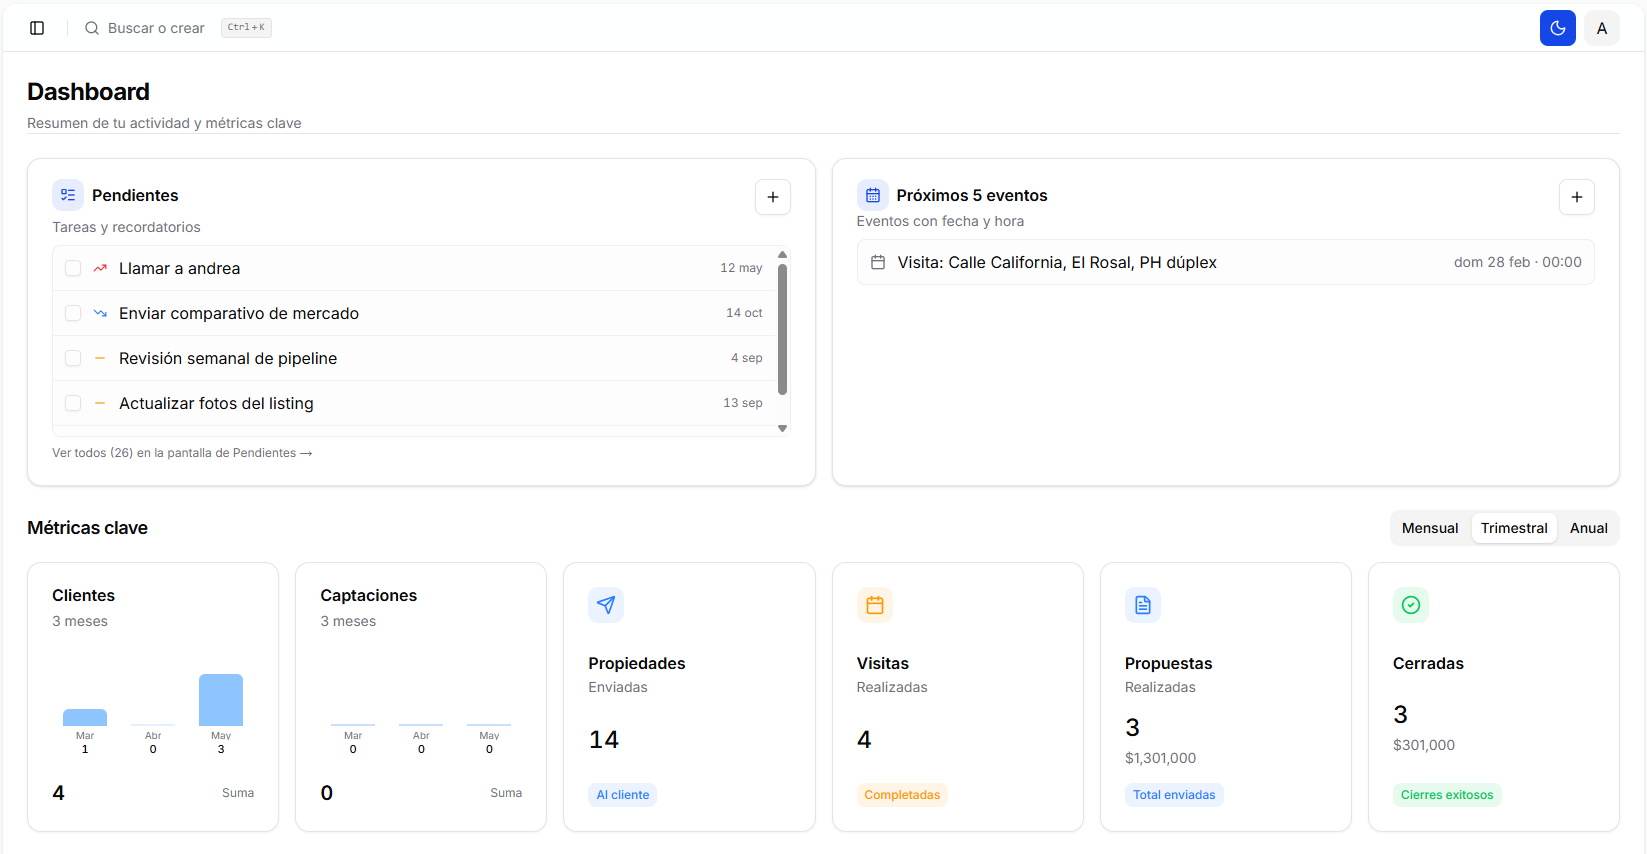Image resolution: width=1647 pixels, height=854 pixels.
Task: Open 'Ver todos (26)' Pendientes link
Action: (182, 453)
